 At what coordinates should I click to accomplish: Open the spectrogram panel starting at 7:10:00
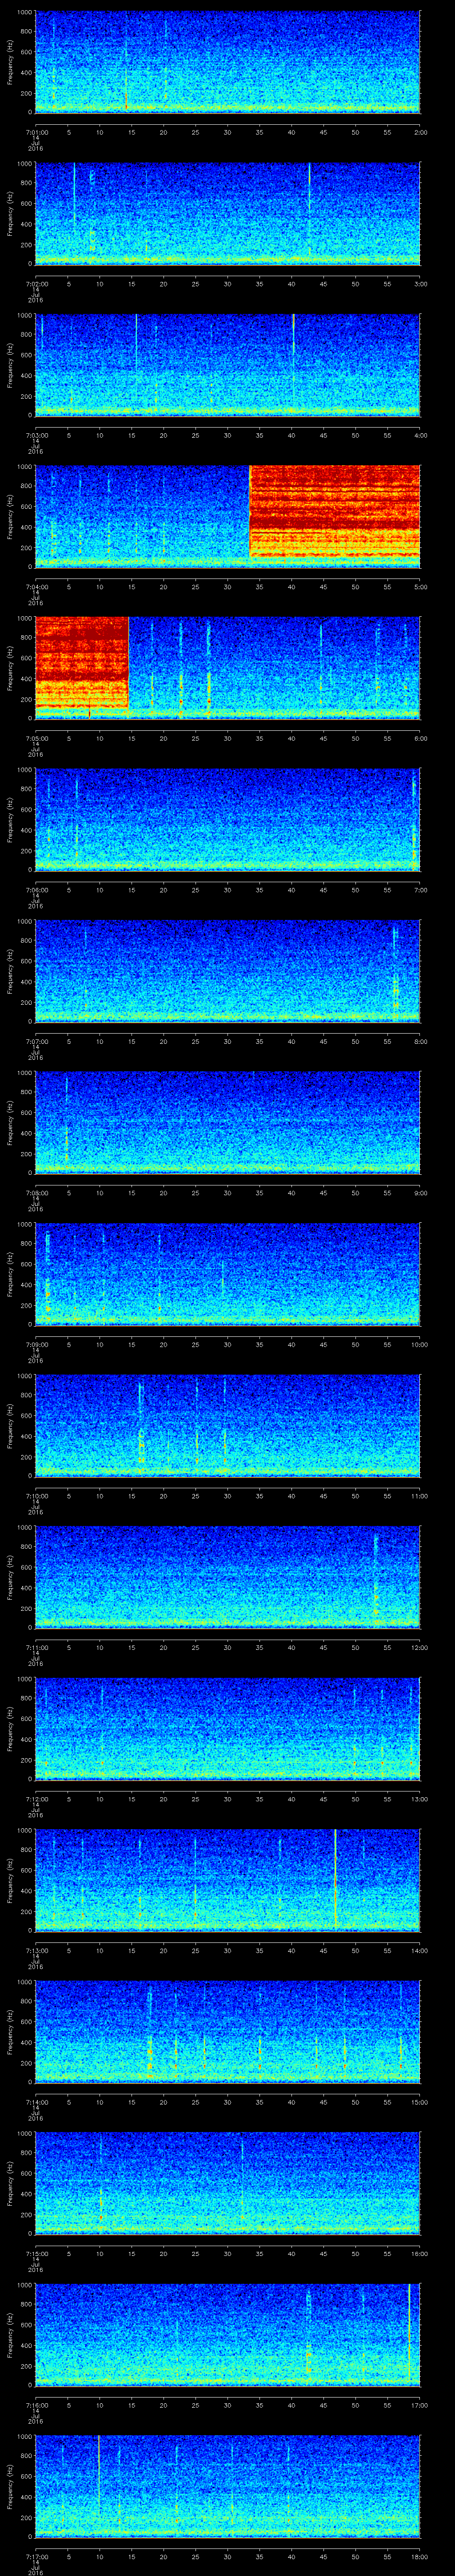[x=227, y=1425]
